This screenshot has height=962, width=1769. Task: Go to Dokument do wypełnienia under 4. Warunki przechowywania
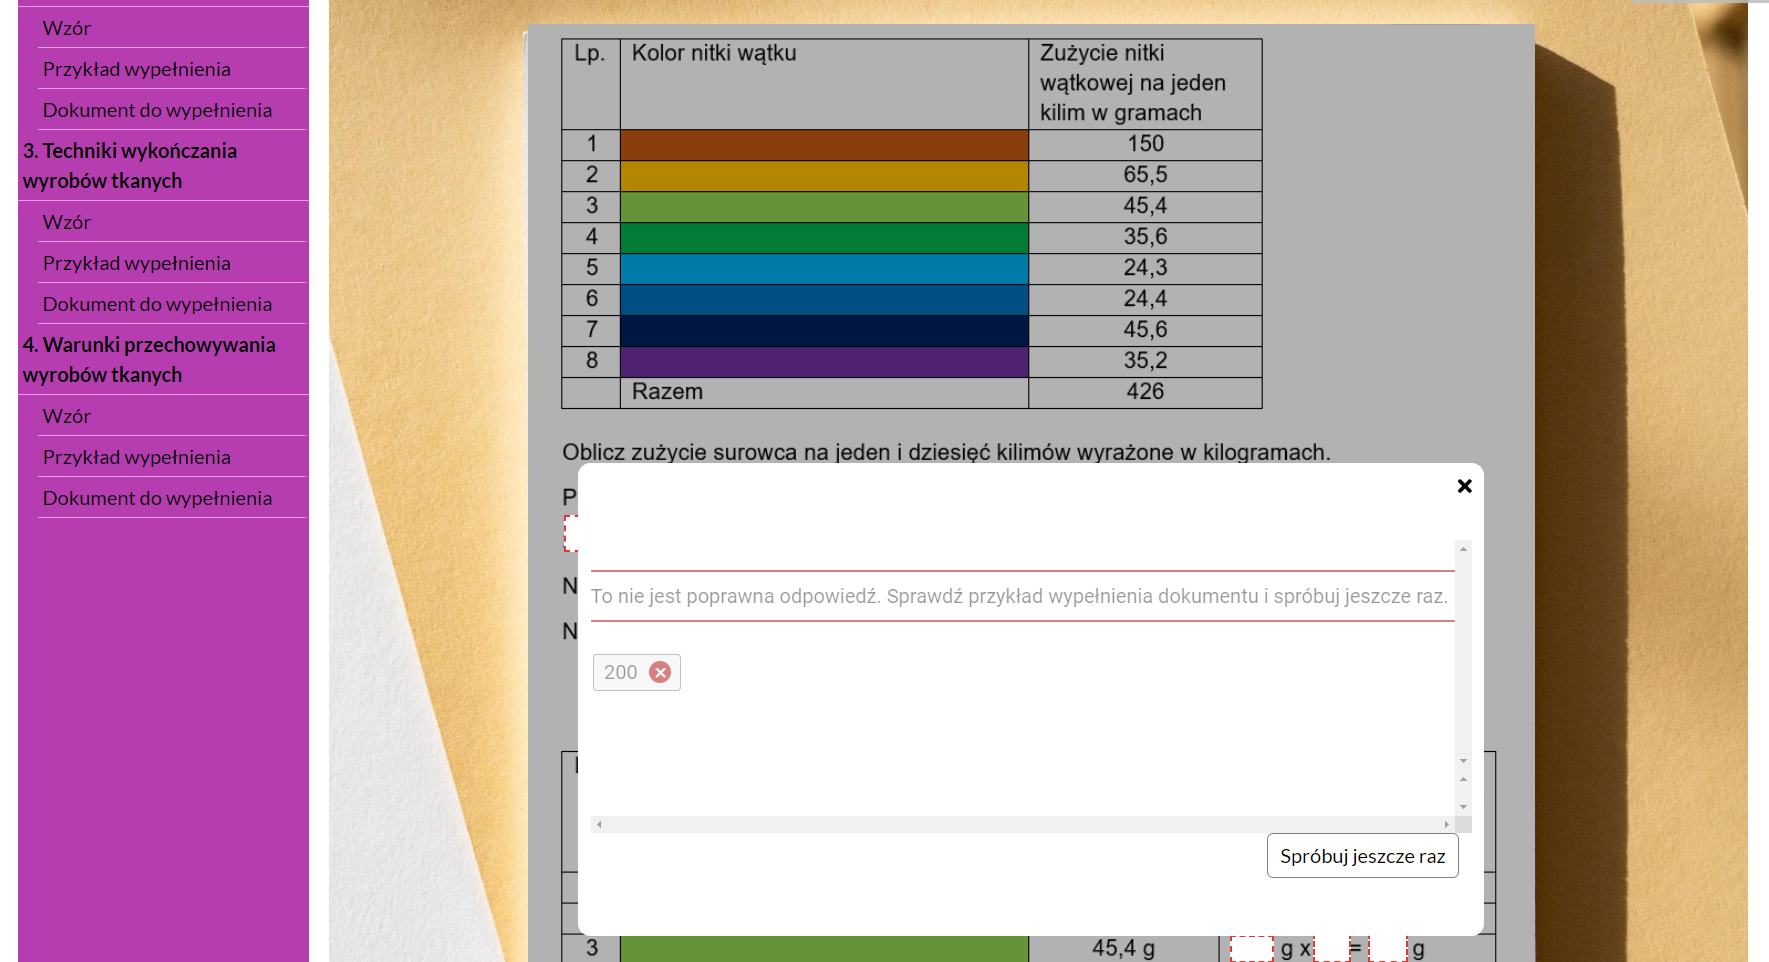[x=157, y=498]
